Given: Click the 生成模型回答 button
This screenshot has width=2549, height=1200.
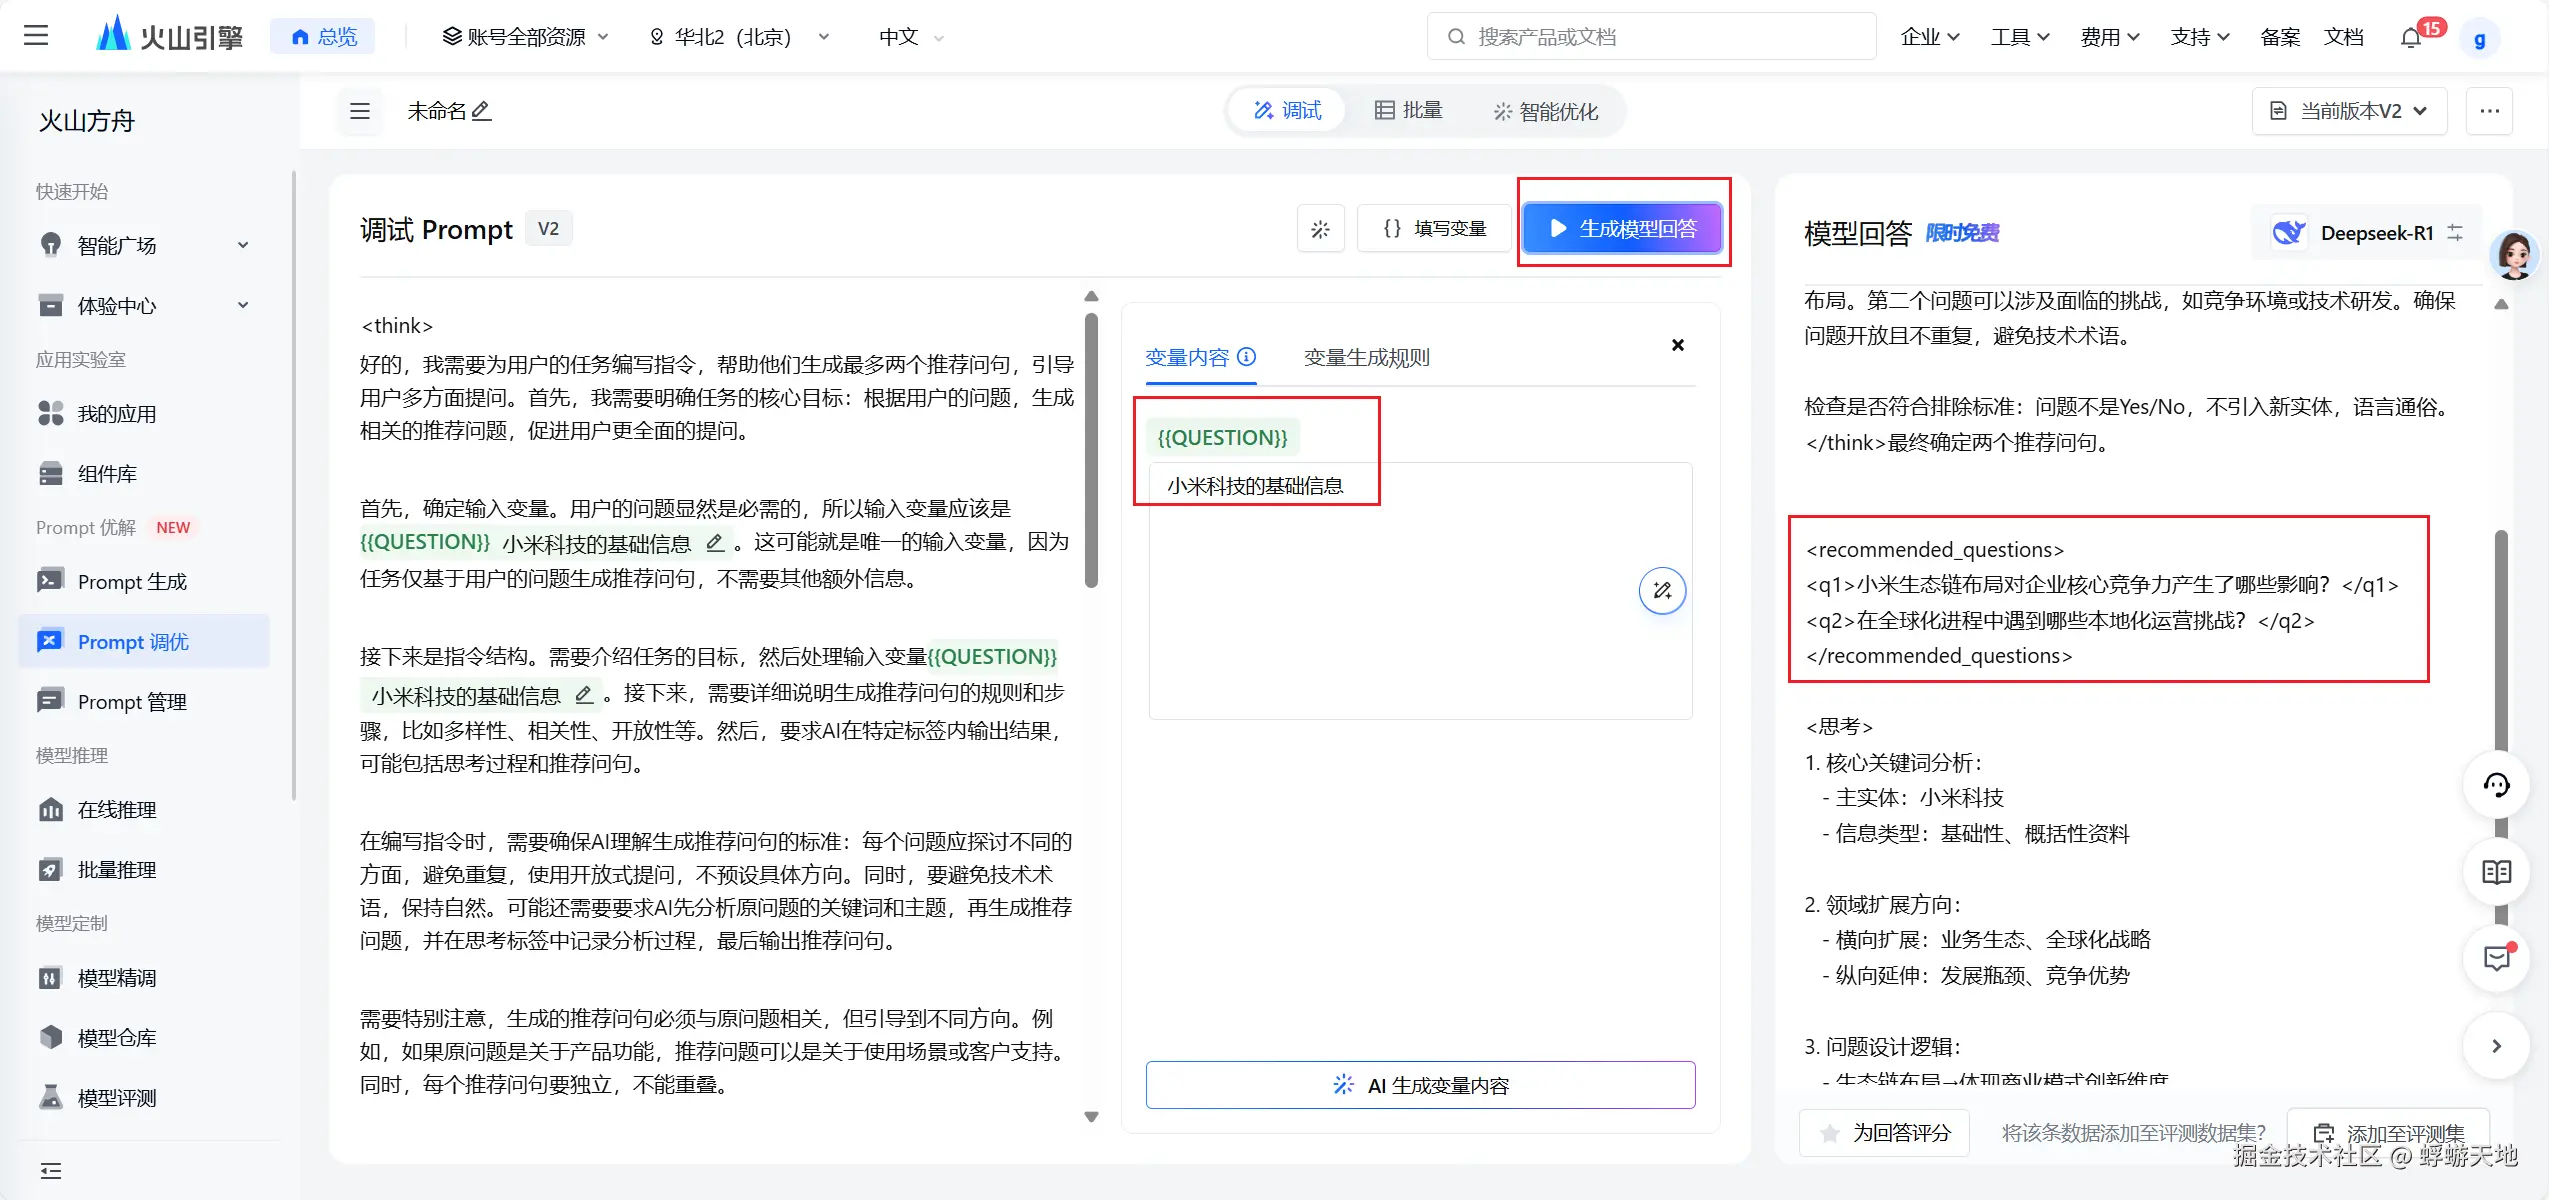Looking at the screenshot, I should [1621, 229].
